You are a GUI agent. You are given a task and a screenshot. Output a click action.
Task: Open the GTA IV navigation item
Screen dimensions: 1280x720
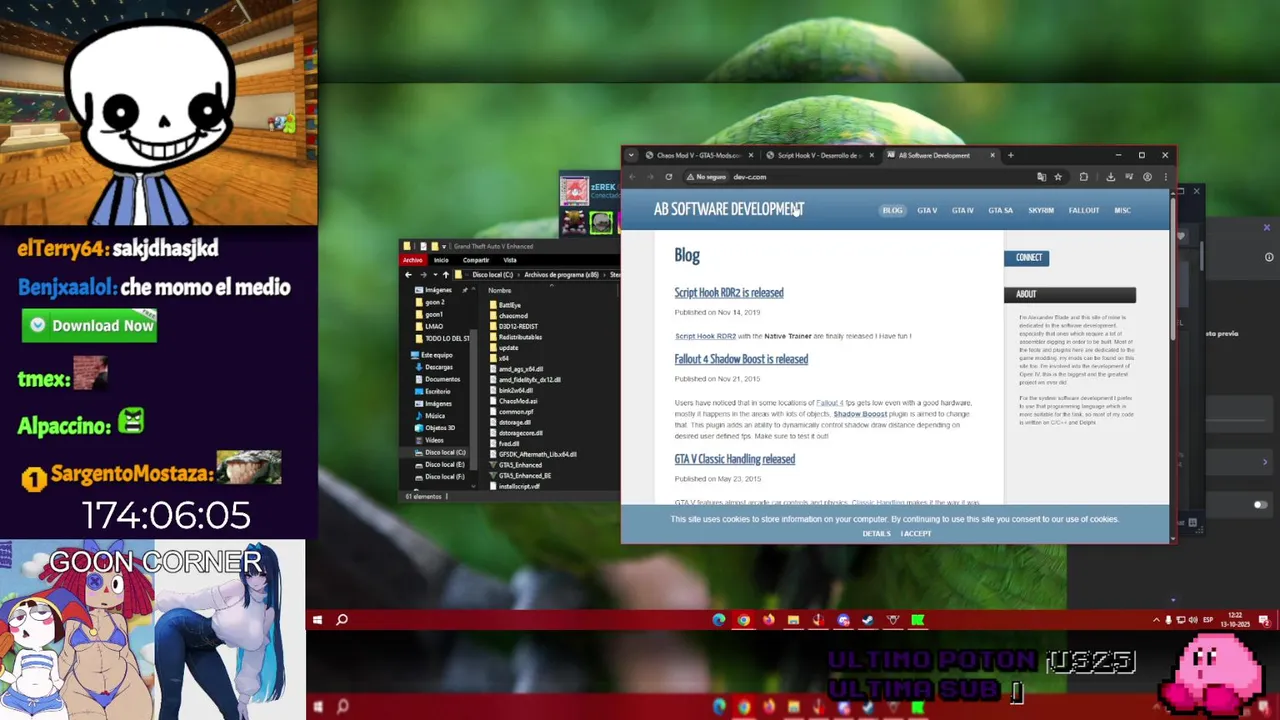[962, 210]
